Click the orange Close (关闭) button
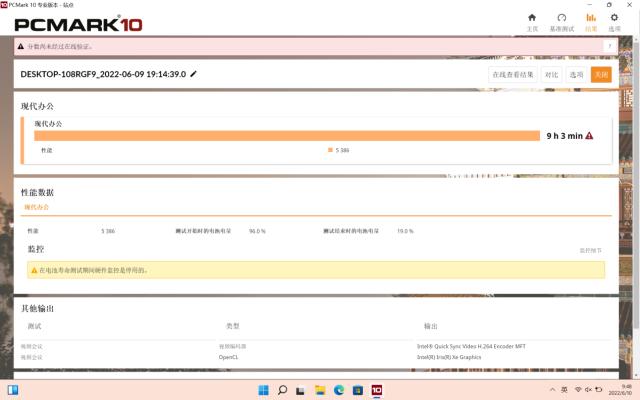This screenshot has width=640, height=400. point(601,75)
